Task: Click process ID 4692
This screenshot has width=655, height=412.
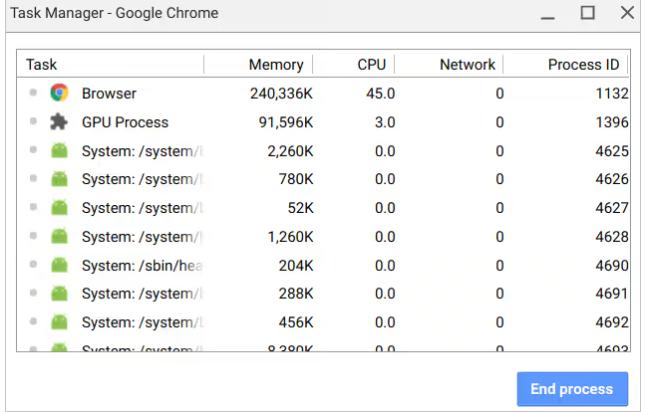Action: click(612, 323)
